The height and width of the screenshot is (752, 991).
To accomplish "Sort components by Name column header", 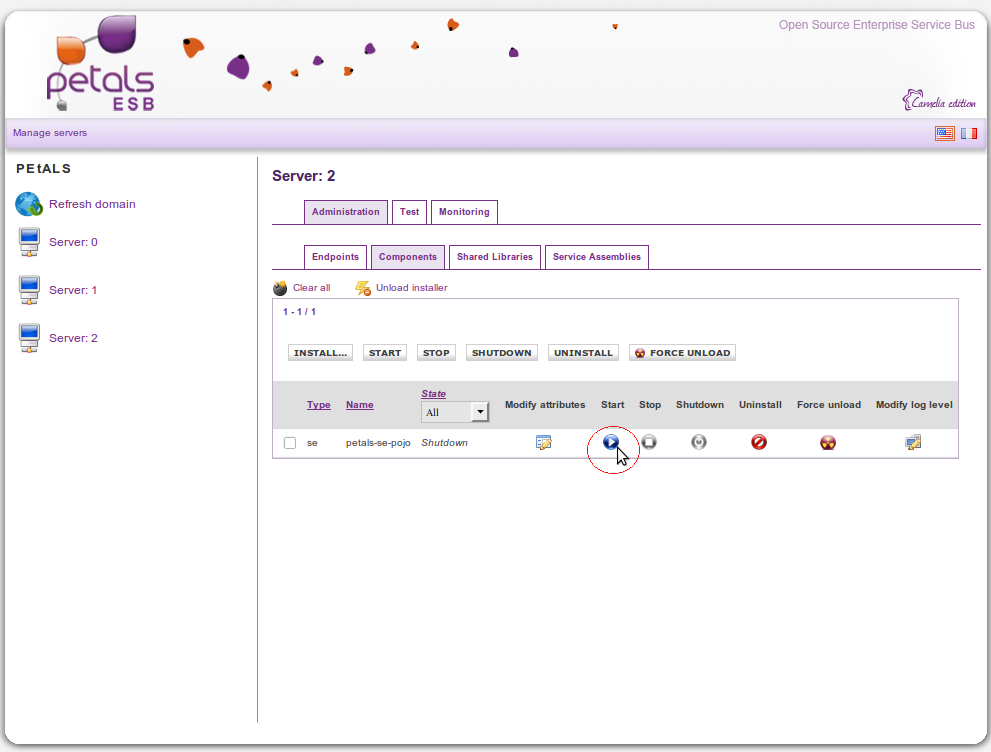I will (x=359, y=405).
